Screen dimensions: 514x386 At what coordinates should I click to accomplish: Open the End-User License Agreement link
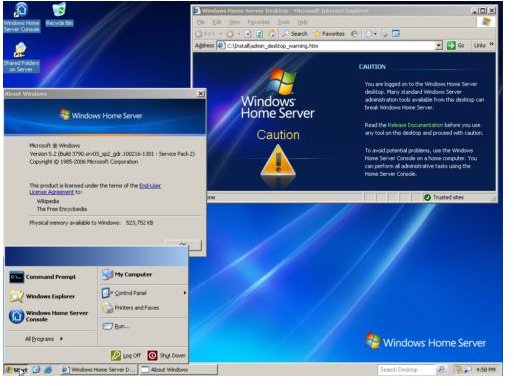(95, 189)
